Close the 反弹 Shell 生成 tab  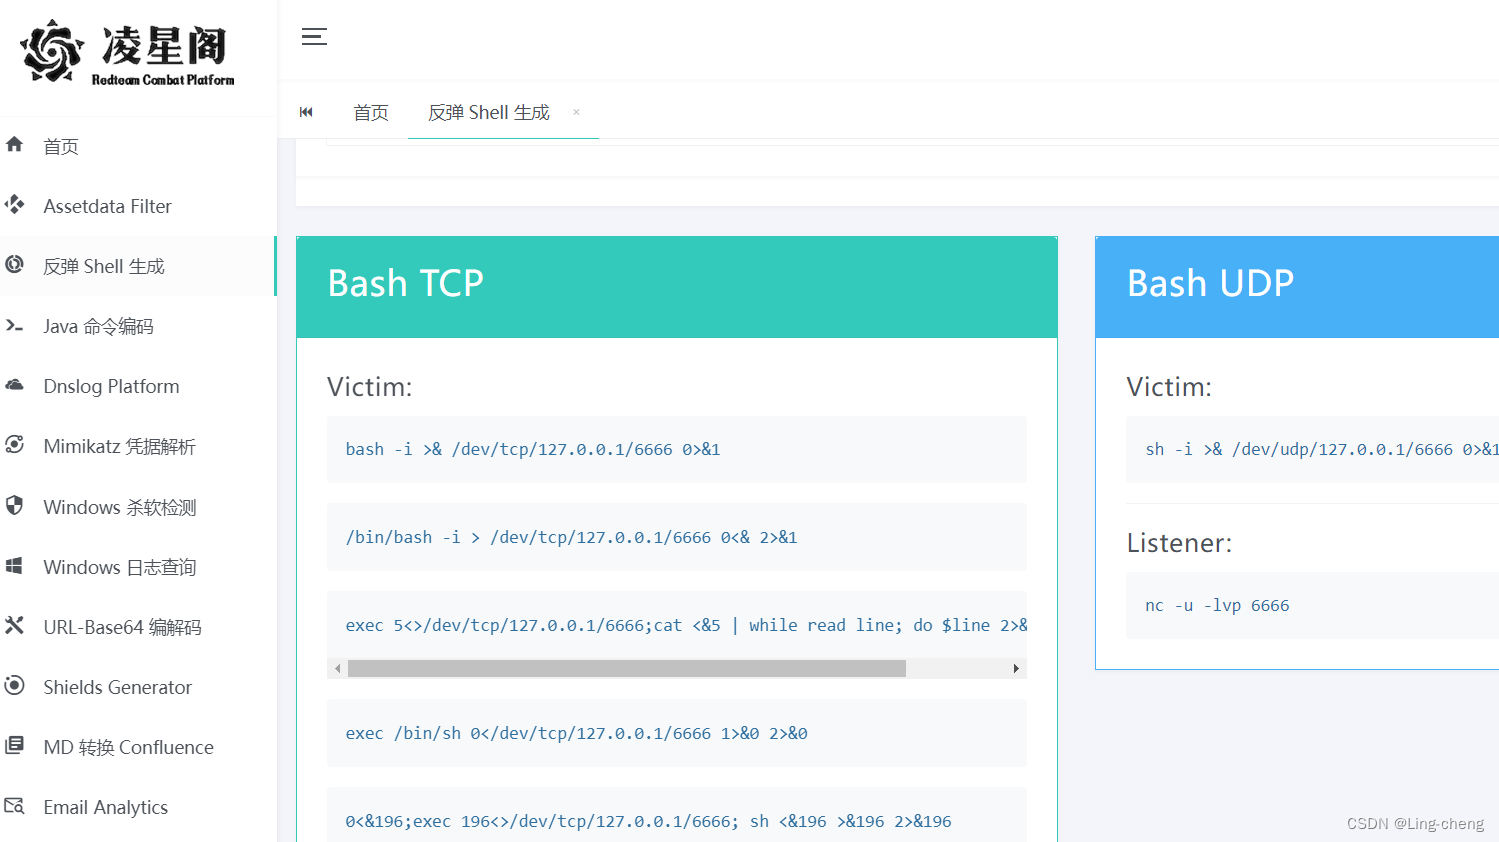pyautogui.click(x=576, y=112)
